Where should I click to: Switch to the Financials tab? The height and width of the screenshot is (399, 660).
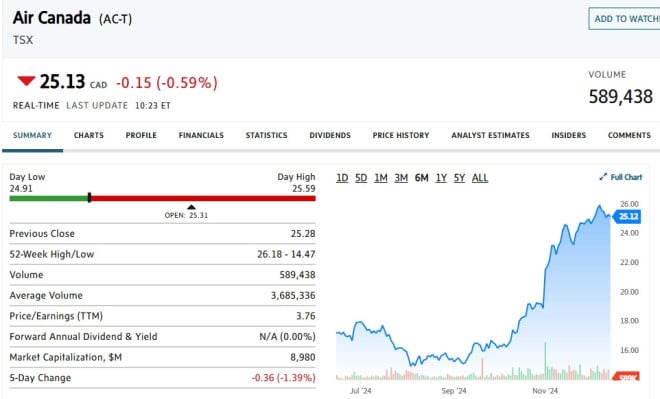pos(201,136)
